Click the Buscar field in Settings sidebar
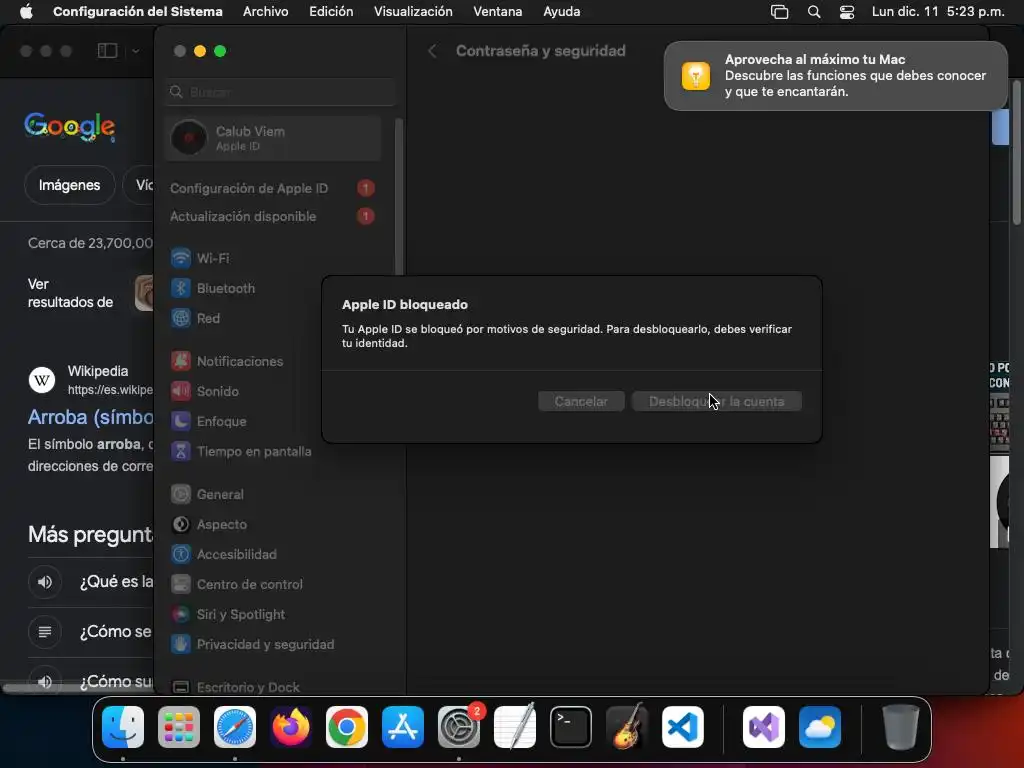The height and width of the screenshot is (768, 1024). point(281,92)
